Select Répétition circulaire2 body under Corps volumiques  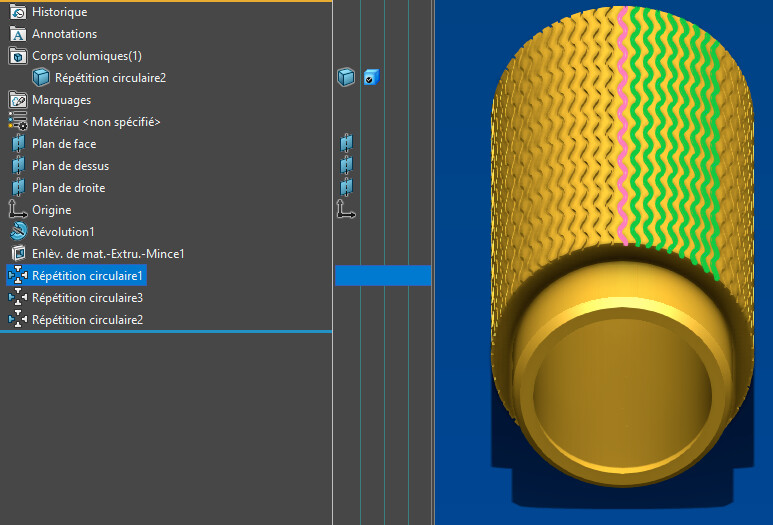click(110, 78)
